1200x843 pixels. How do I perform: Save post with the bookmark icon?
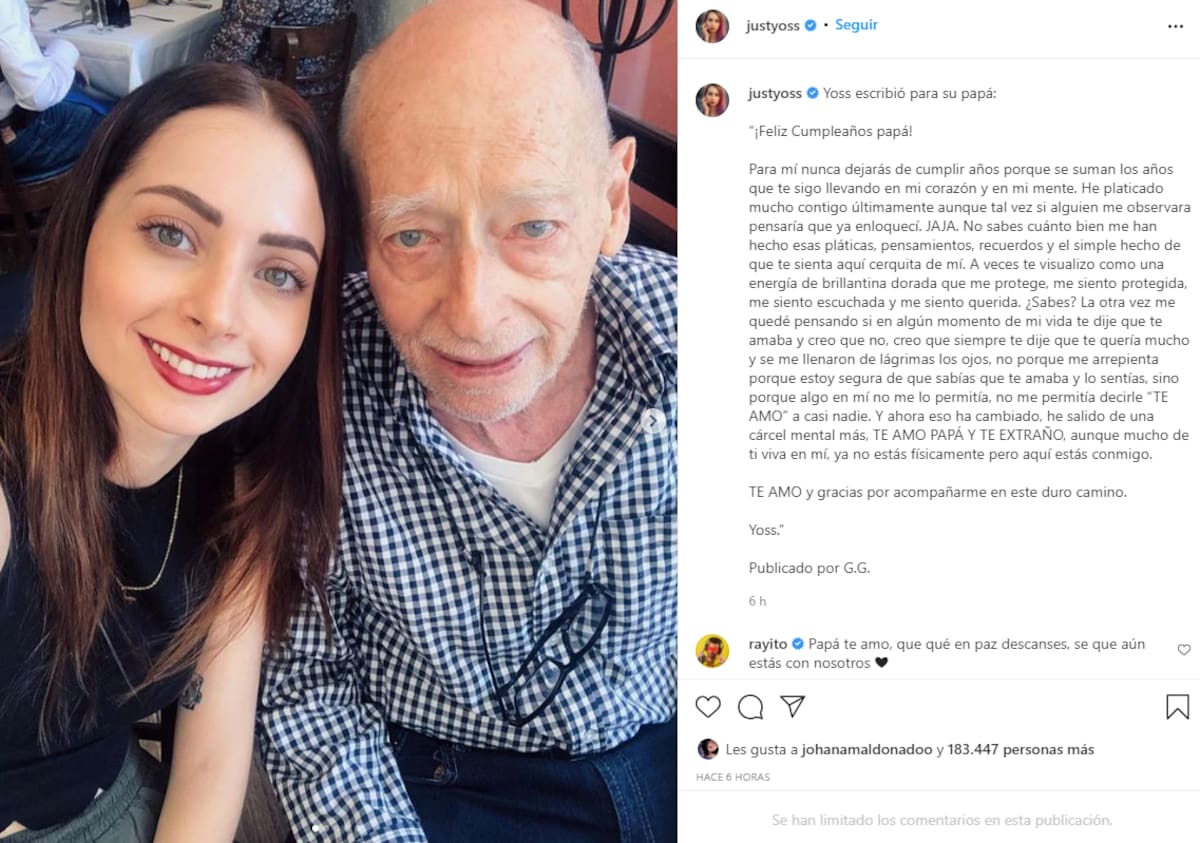pyautogui.click(x=1177, y=707)
